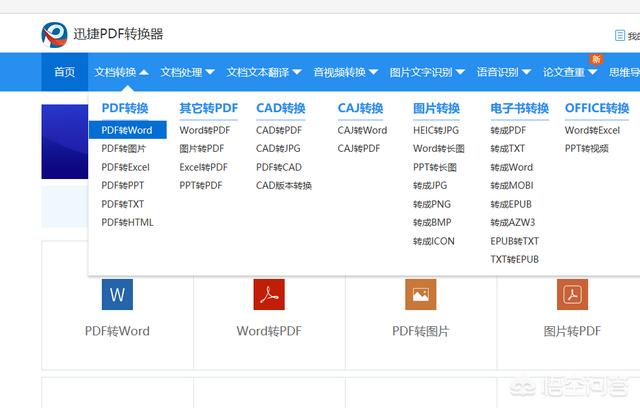Choose 转成Word under 电子书转换
This screenshot has width=640, height=408.
(511, 167)
